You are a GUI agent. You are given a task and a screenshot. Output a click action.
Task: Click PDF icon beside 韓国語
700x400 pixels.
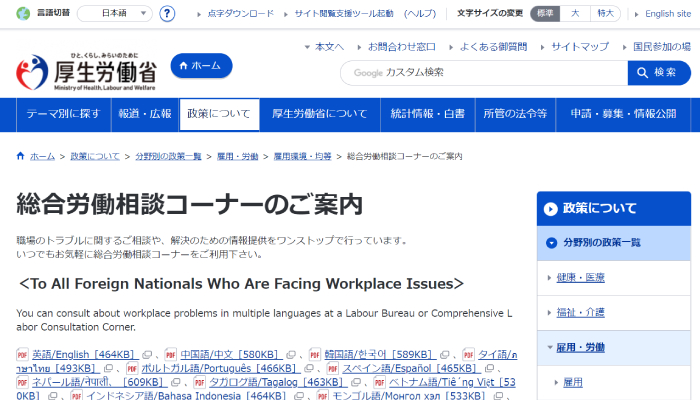point(315,354)
